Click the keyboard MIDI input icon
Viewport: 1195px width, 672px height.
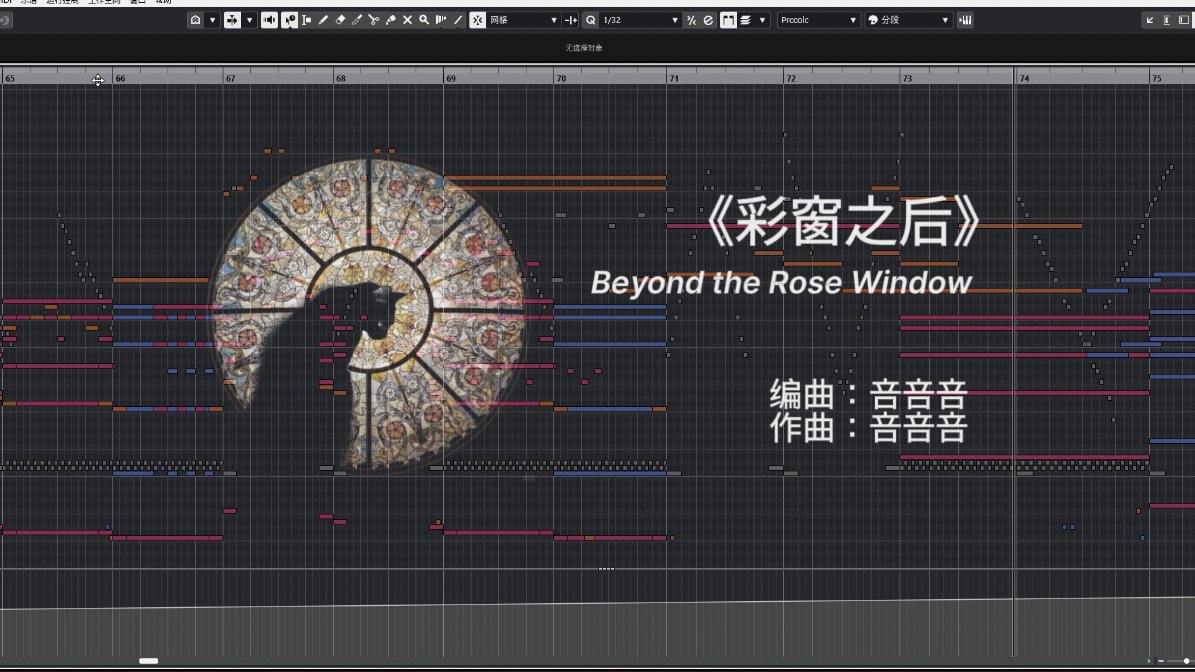966,21
